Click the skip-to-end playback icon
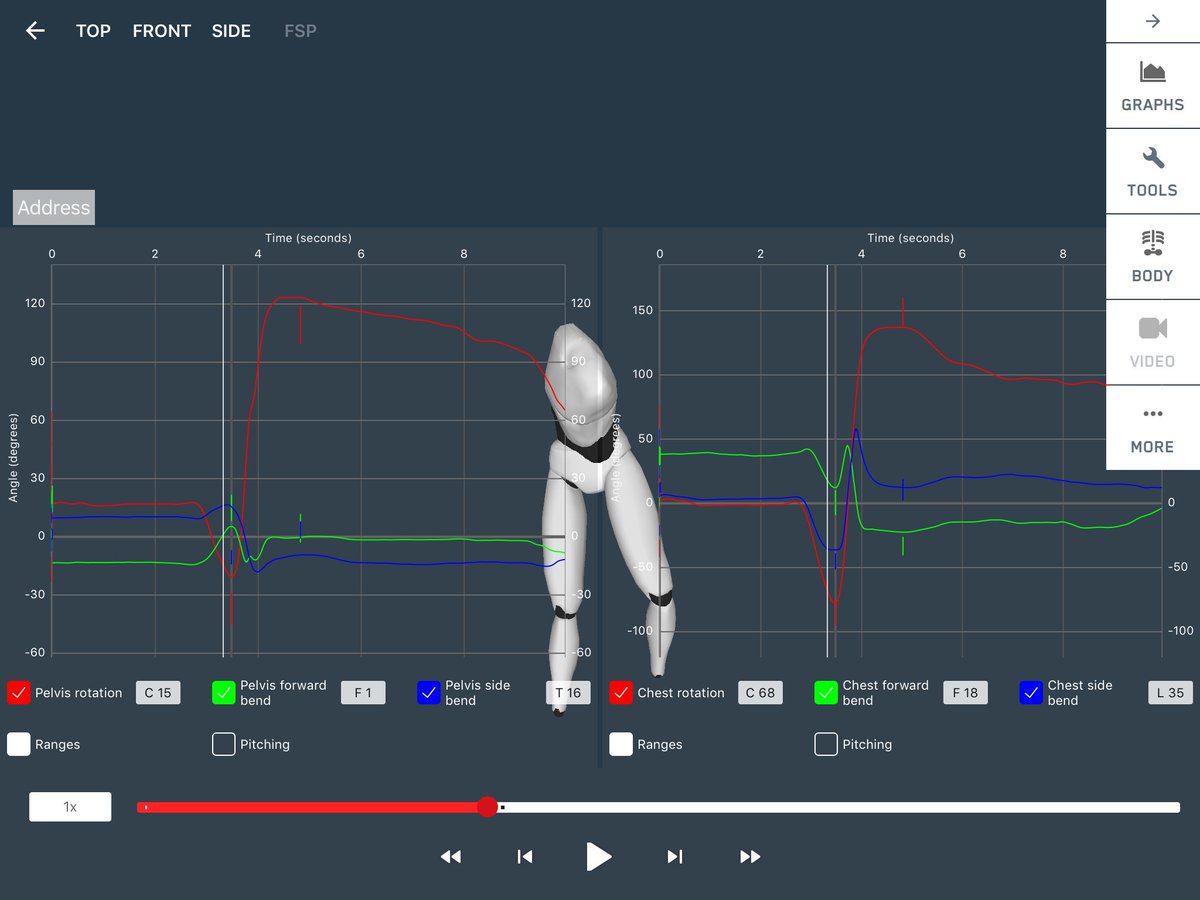1200x900 pixels. coord(674,856)
